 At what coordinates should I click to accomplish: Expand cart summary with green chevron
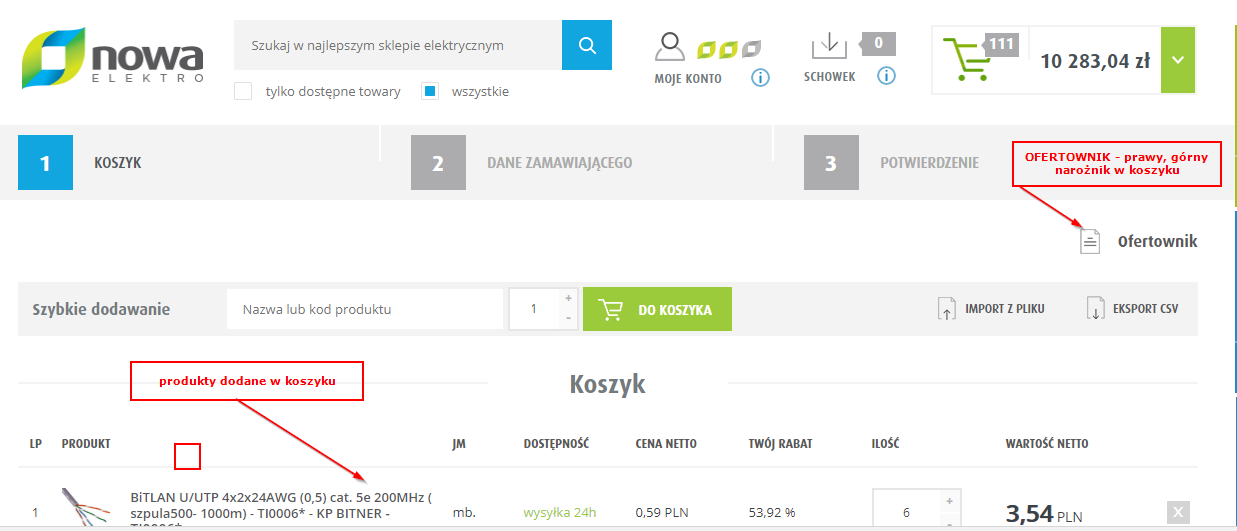tap(1178, 60)
